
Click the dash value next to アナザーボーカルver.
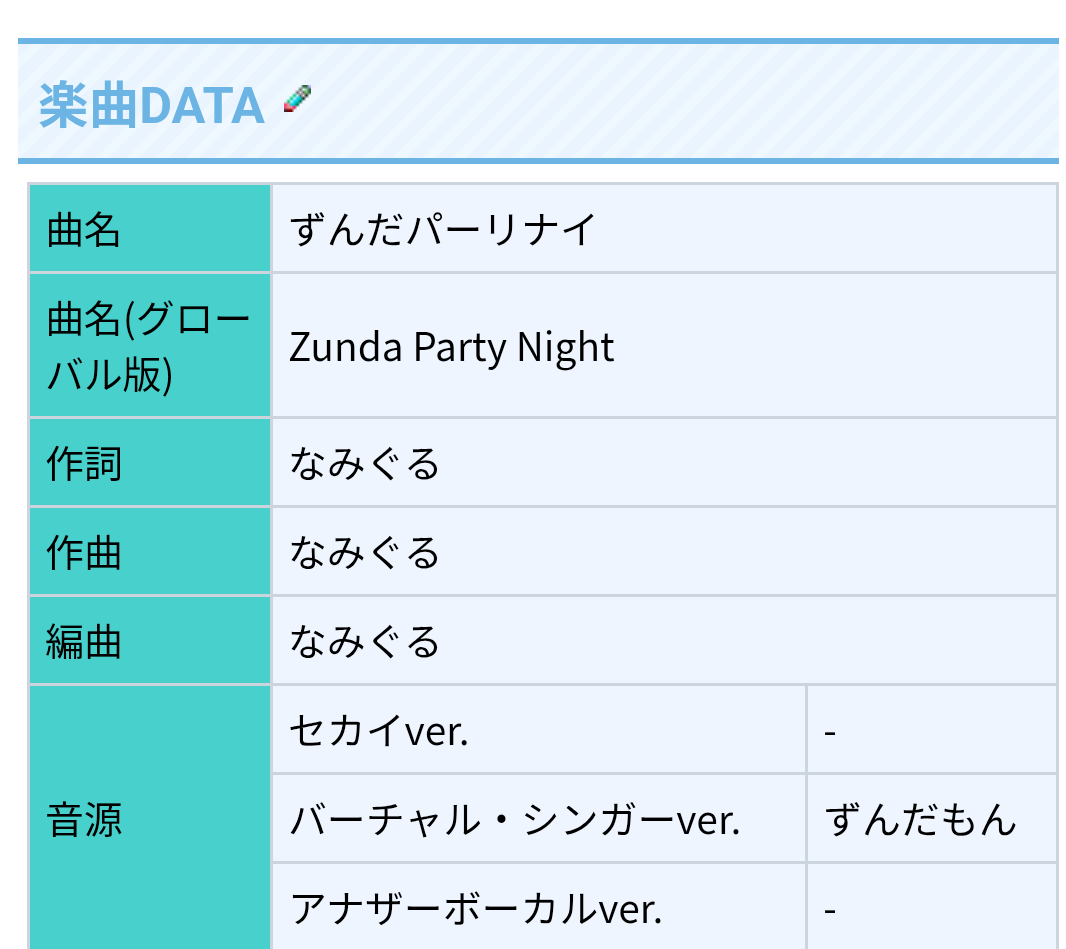(829, 910)
